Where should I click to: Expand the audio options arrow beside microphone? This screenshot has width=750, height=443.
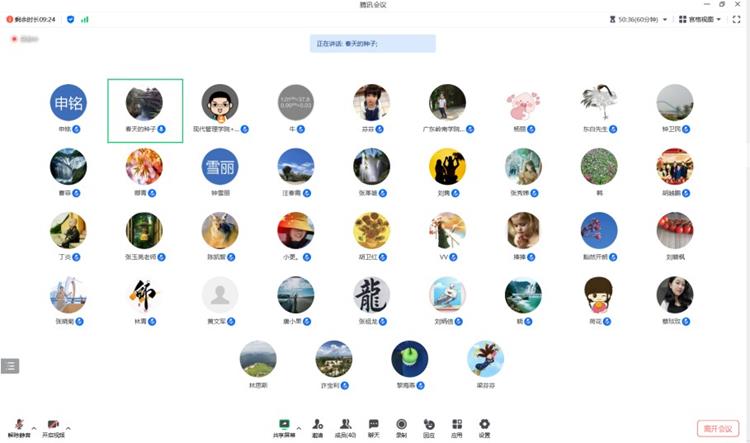click(x=34, y=427)
